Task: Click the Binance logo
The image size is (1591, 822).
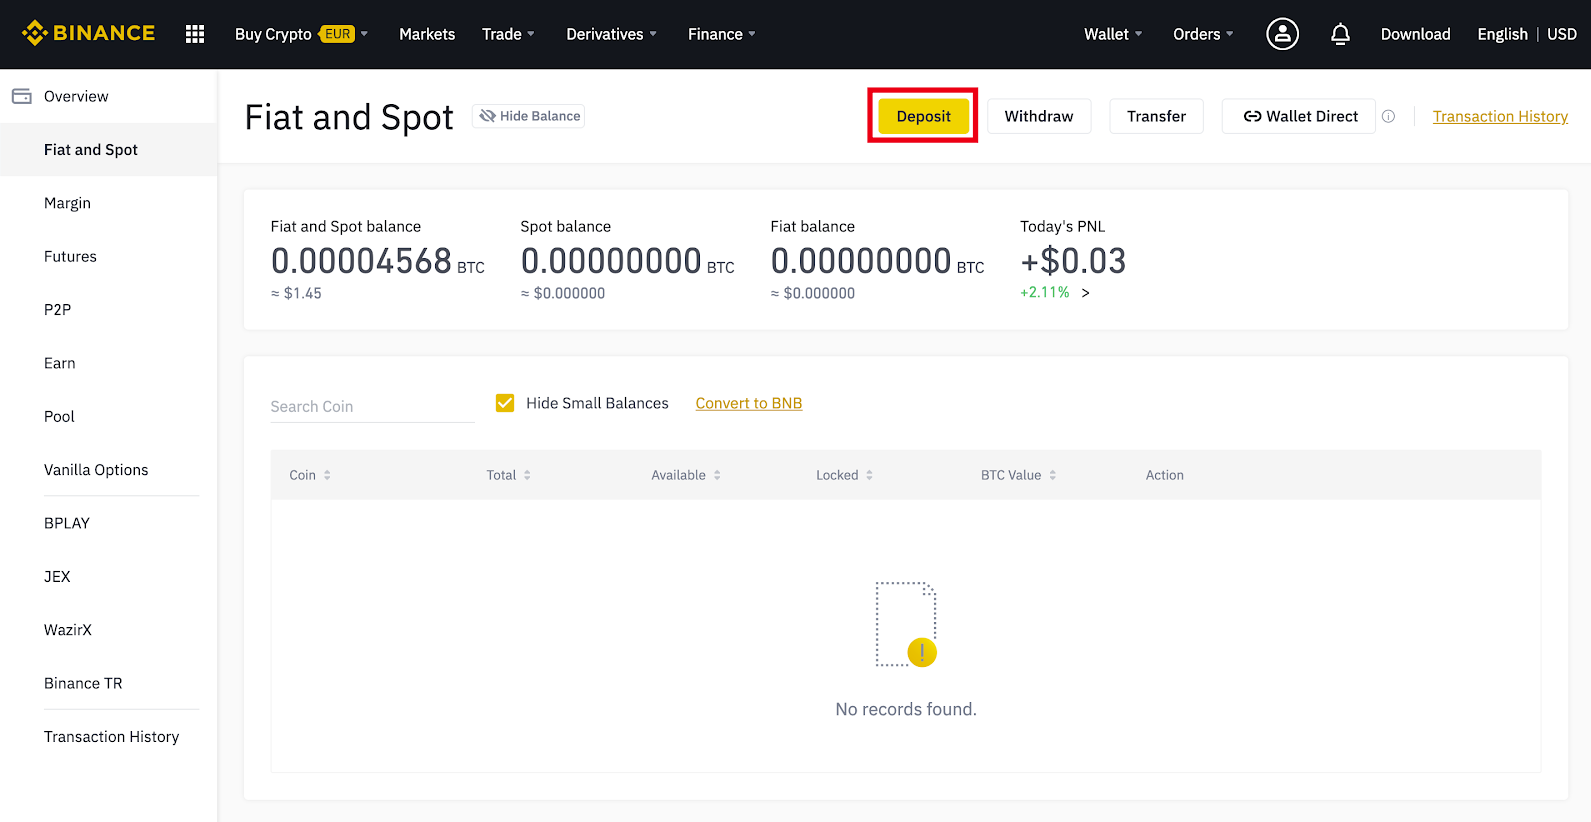Action: coord(89,33)
